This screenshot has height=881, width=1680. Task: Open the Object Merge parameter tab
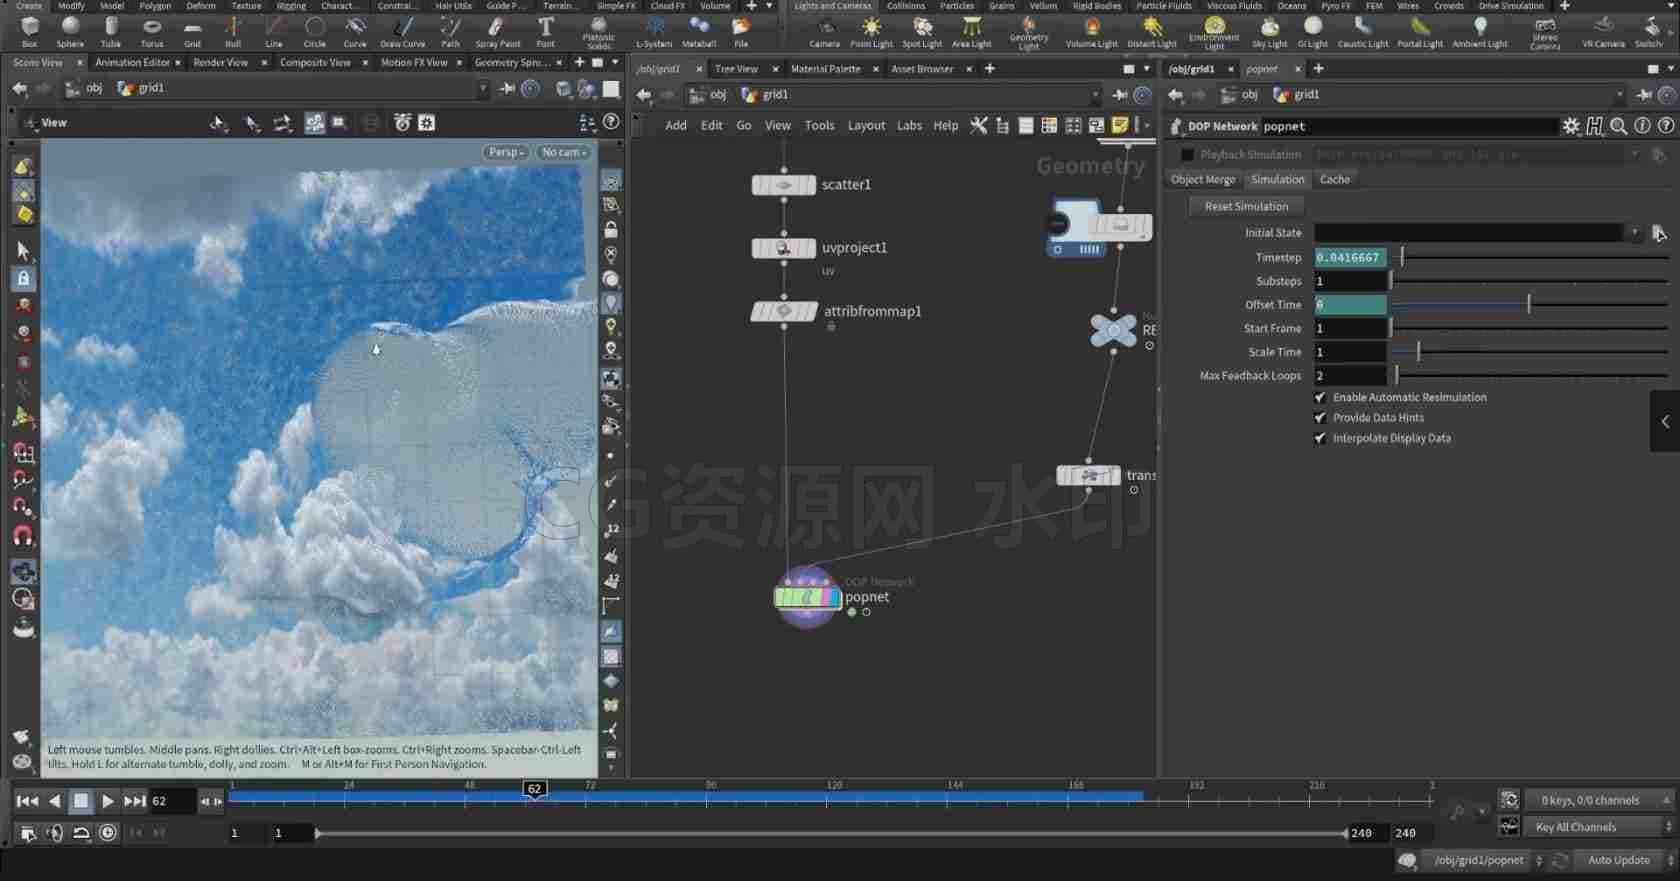coord(1203,180)
